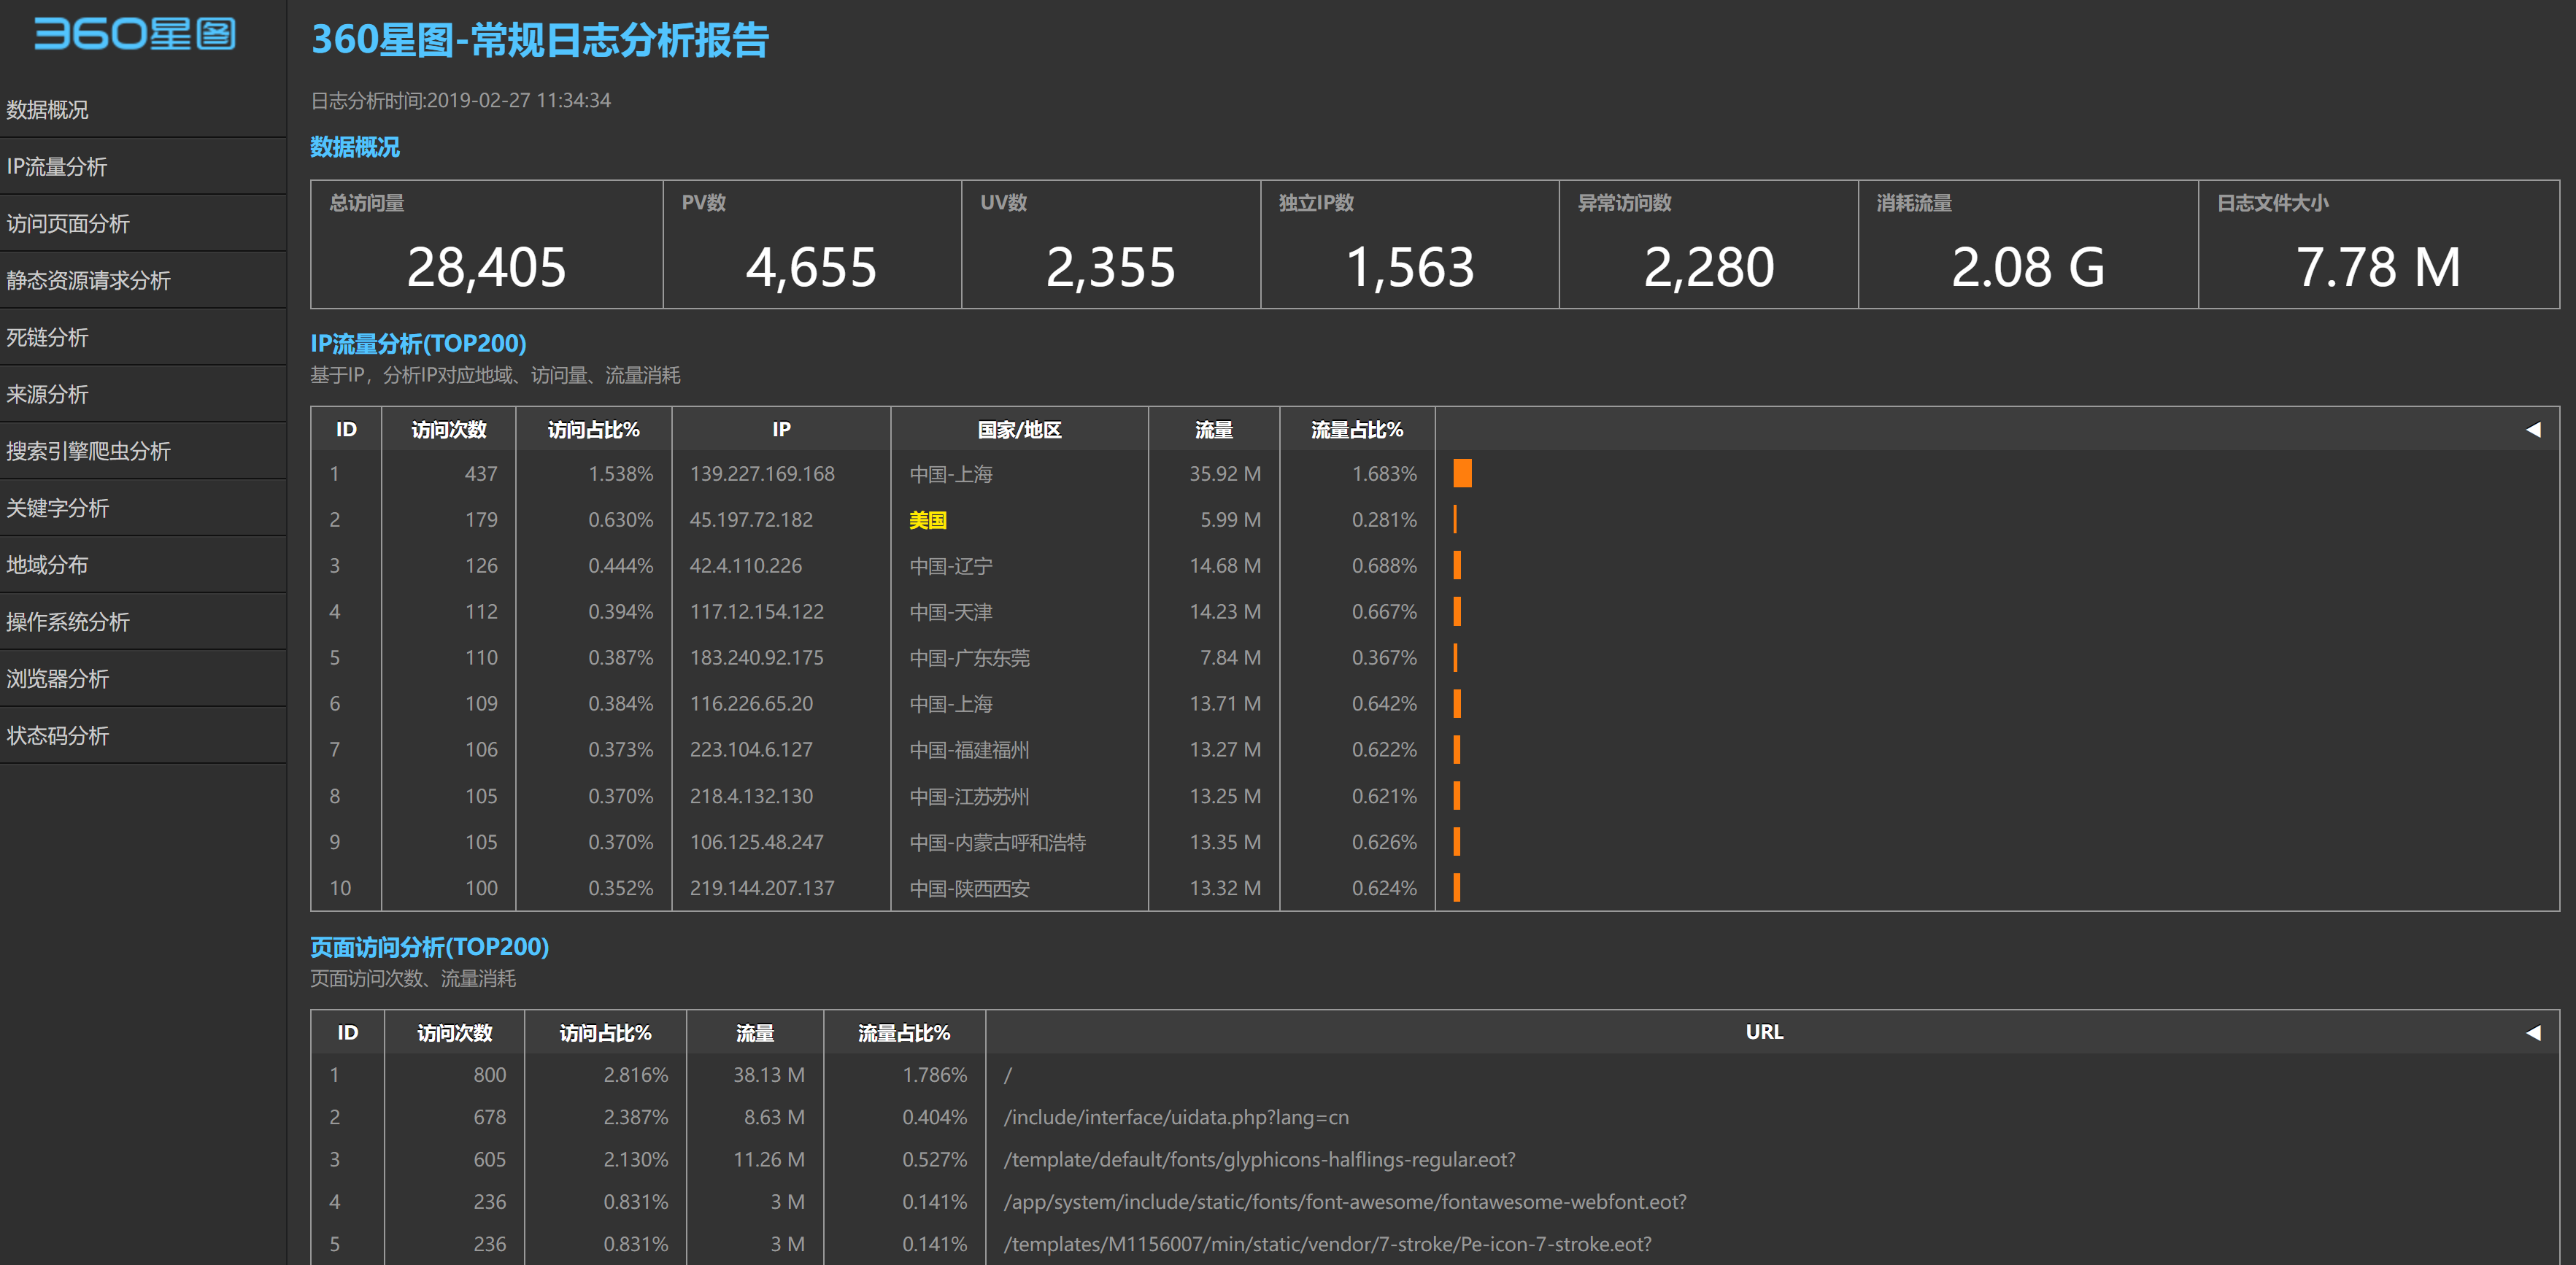2576x1265 pixels.
Task: Click the 异常访问数 value 2,280
Action: (x=1709, y=267)
